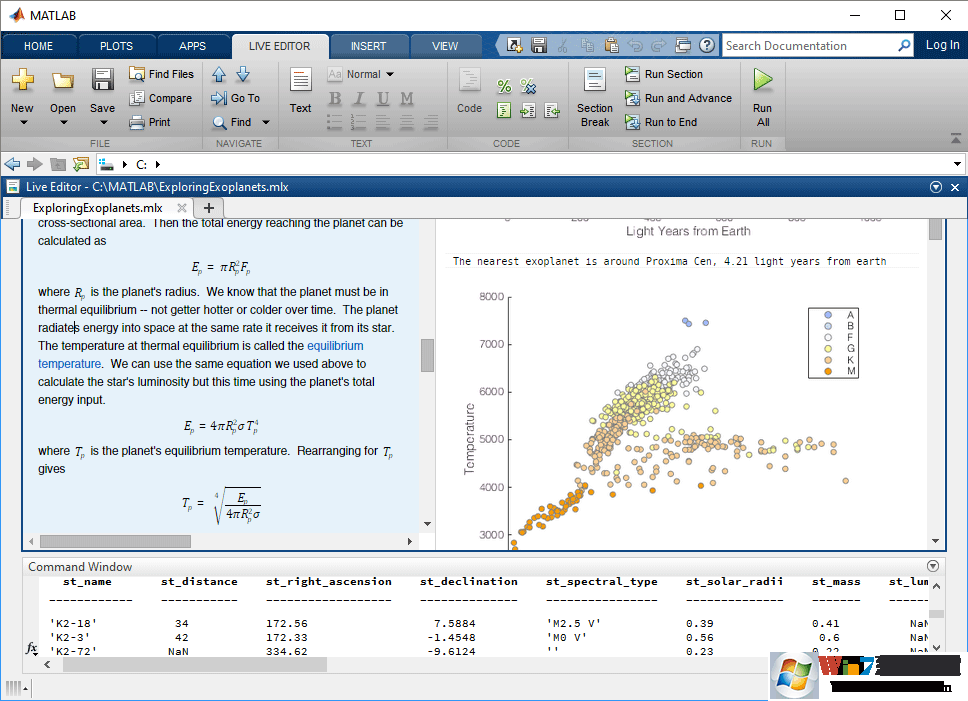Click the Save icon in quick access toolbar

538,44
